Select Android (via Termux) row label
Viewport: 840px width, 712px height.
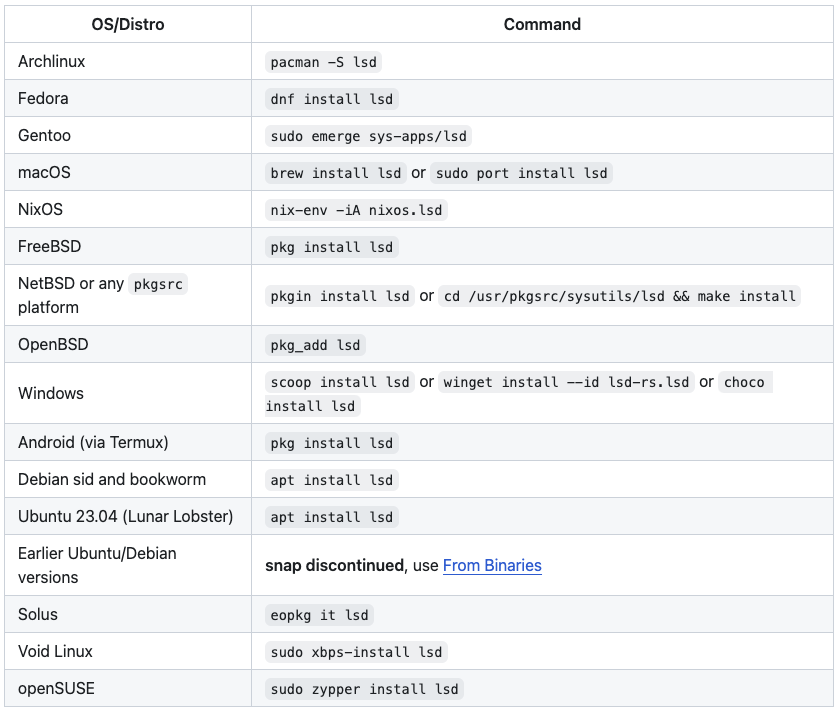(93, 443)
